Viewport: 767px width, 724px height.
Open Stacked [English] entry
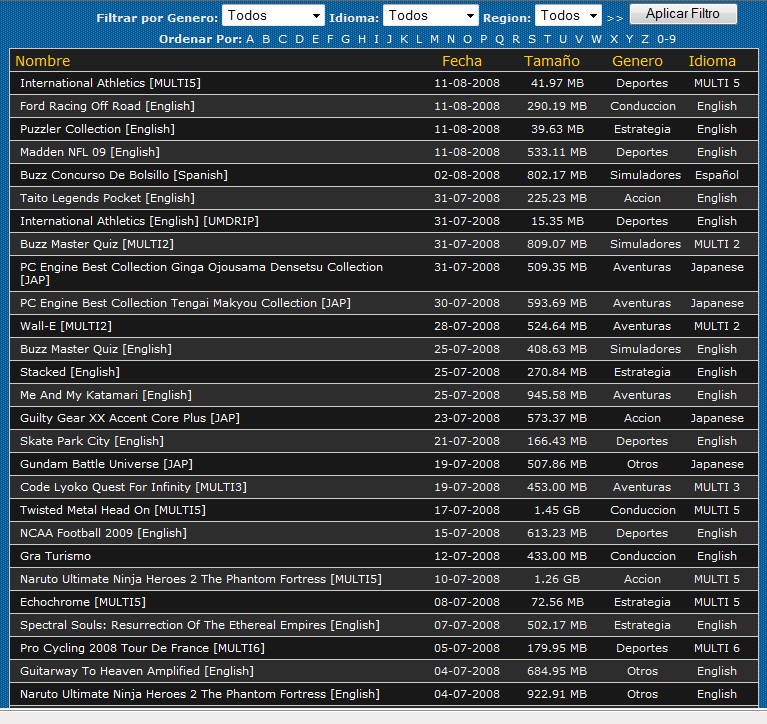(70, 372)
